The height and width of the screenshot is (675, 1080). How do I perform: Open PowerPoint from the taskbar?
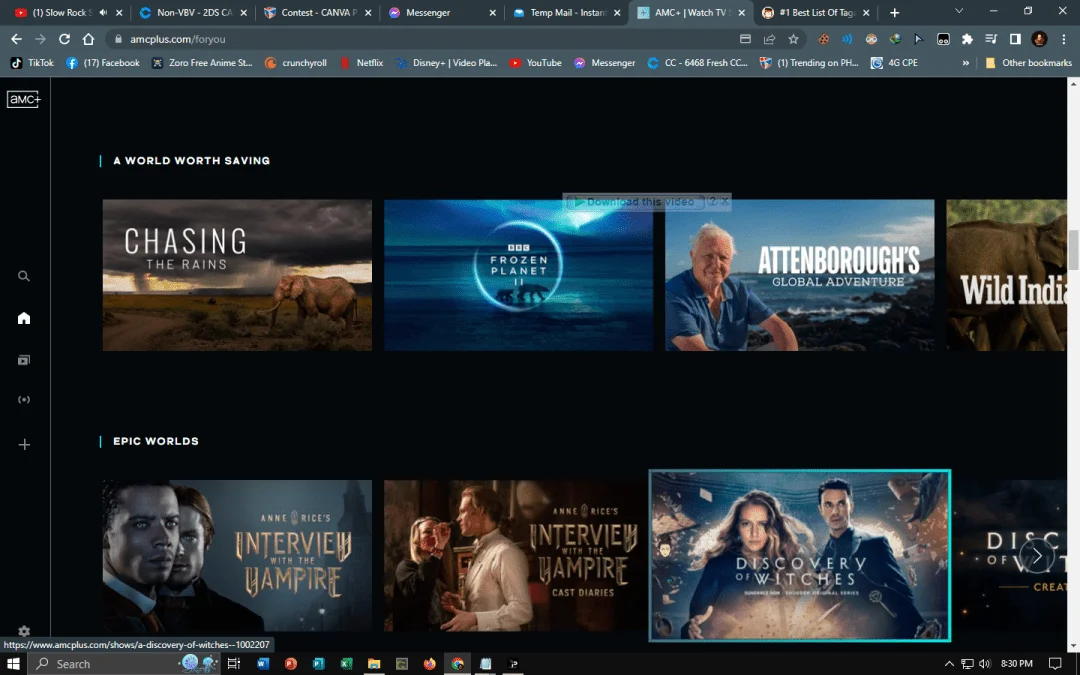pos(291,663)
